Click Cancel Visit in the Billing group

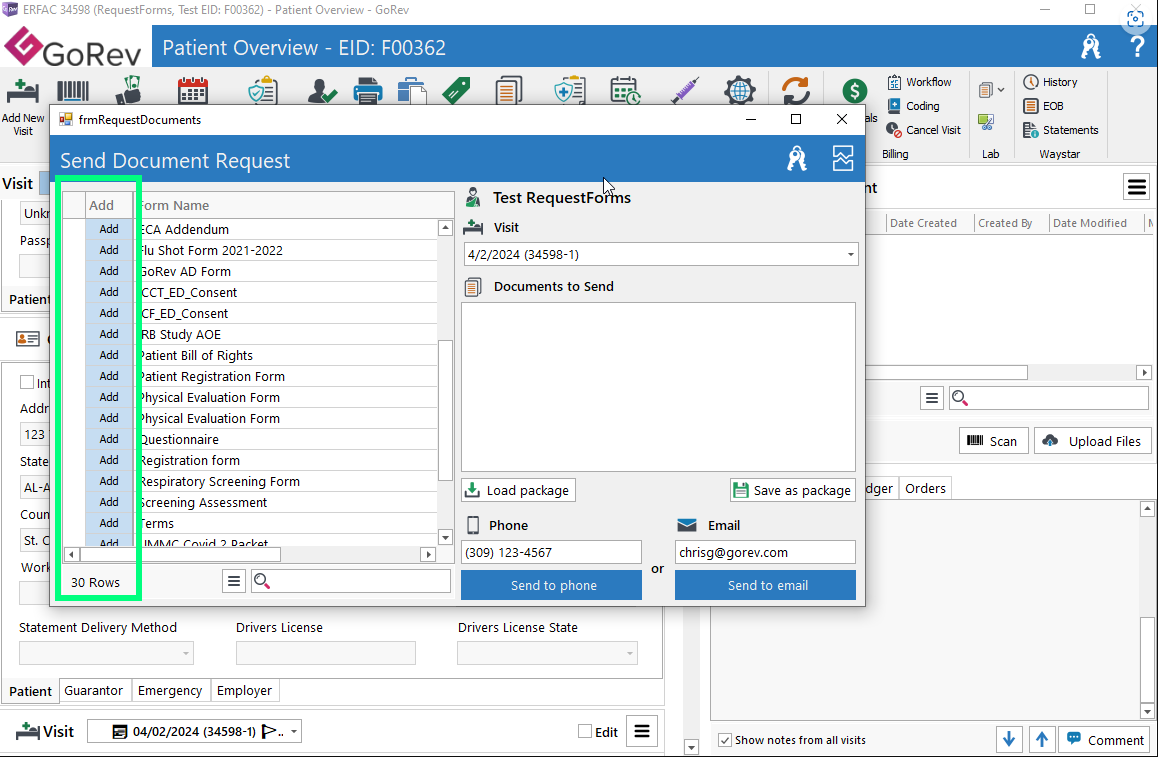coord(924,130)
